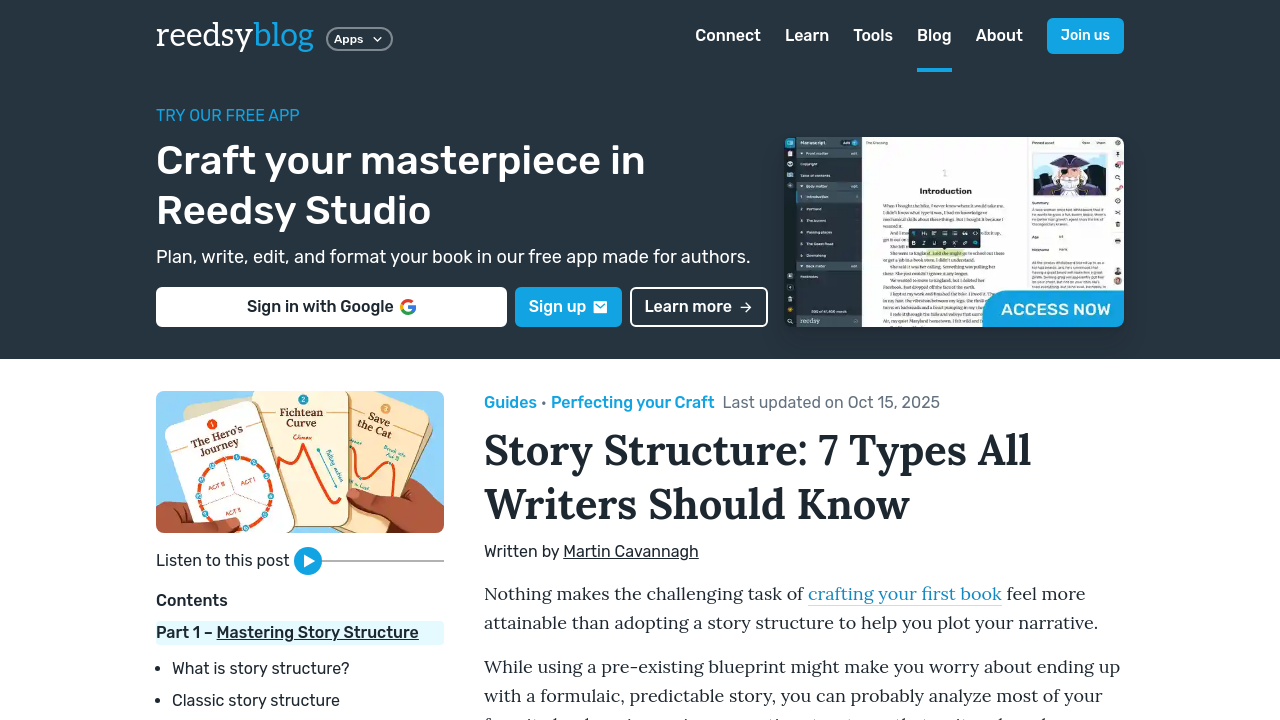
Task: Click the reedsy blog logo
Action: tap(235, 36)
